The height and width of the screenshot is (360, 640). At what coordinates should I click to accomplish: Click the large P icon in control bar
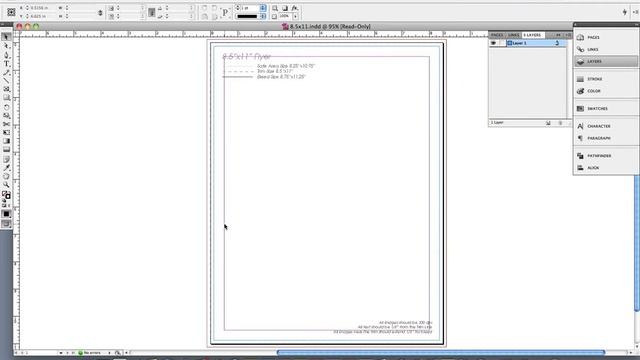pos(225,12)
